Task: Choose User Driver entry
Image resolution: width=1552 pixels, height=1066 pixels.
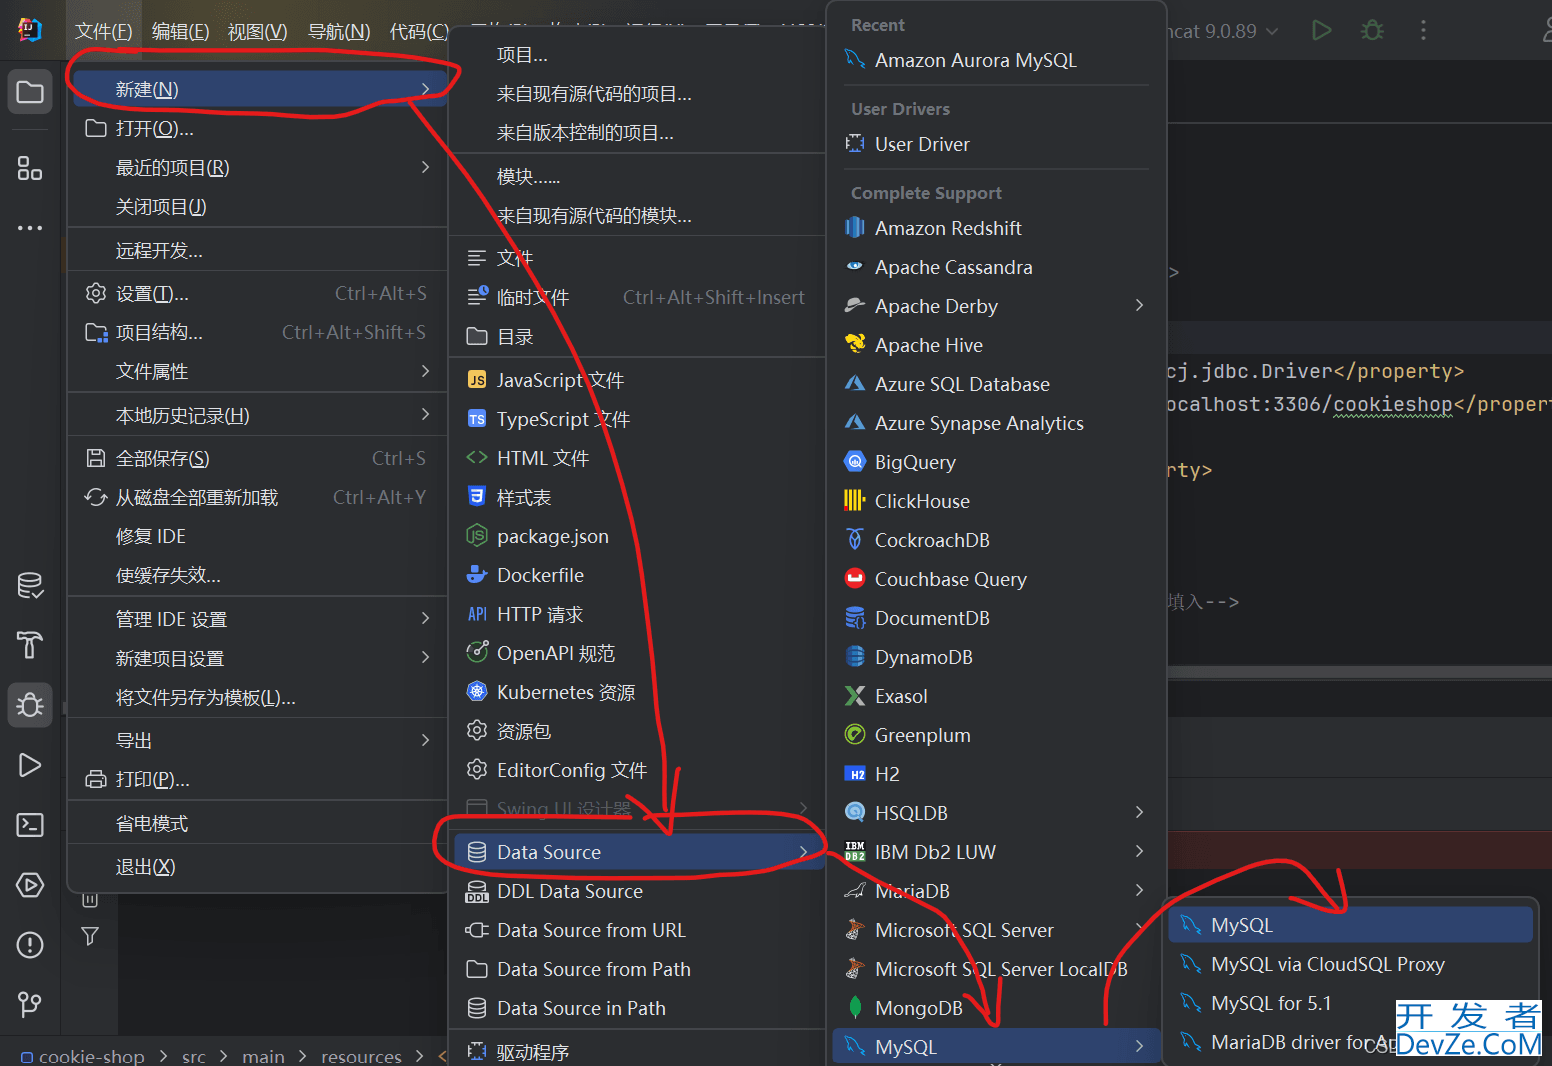Action: point(997,144)
